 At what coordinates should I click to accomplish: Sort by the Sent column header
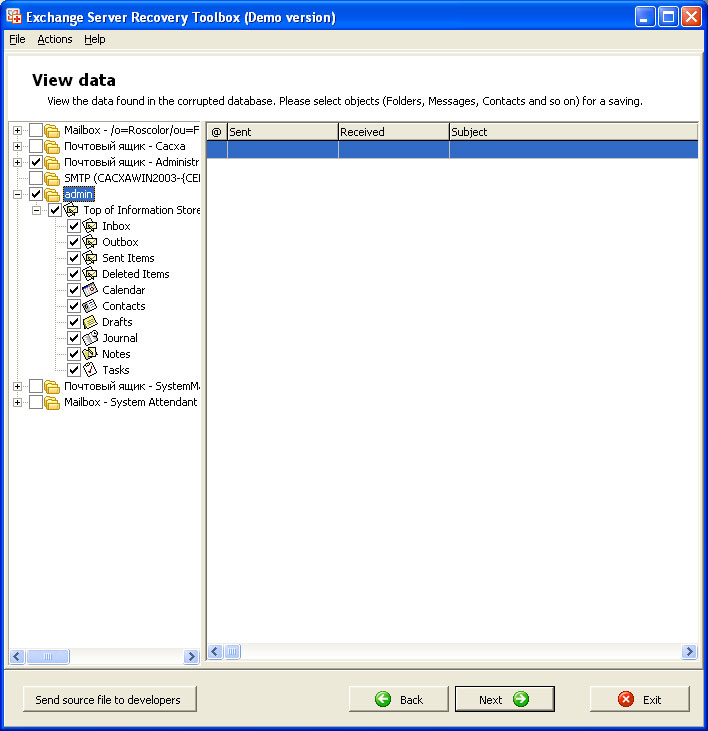pos(282,132)
